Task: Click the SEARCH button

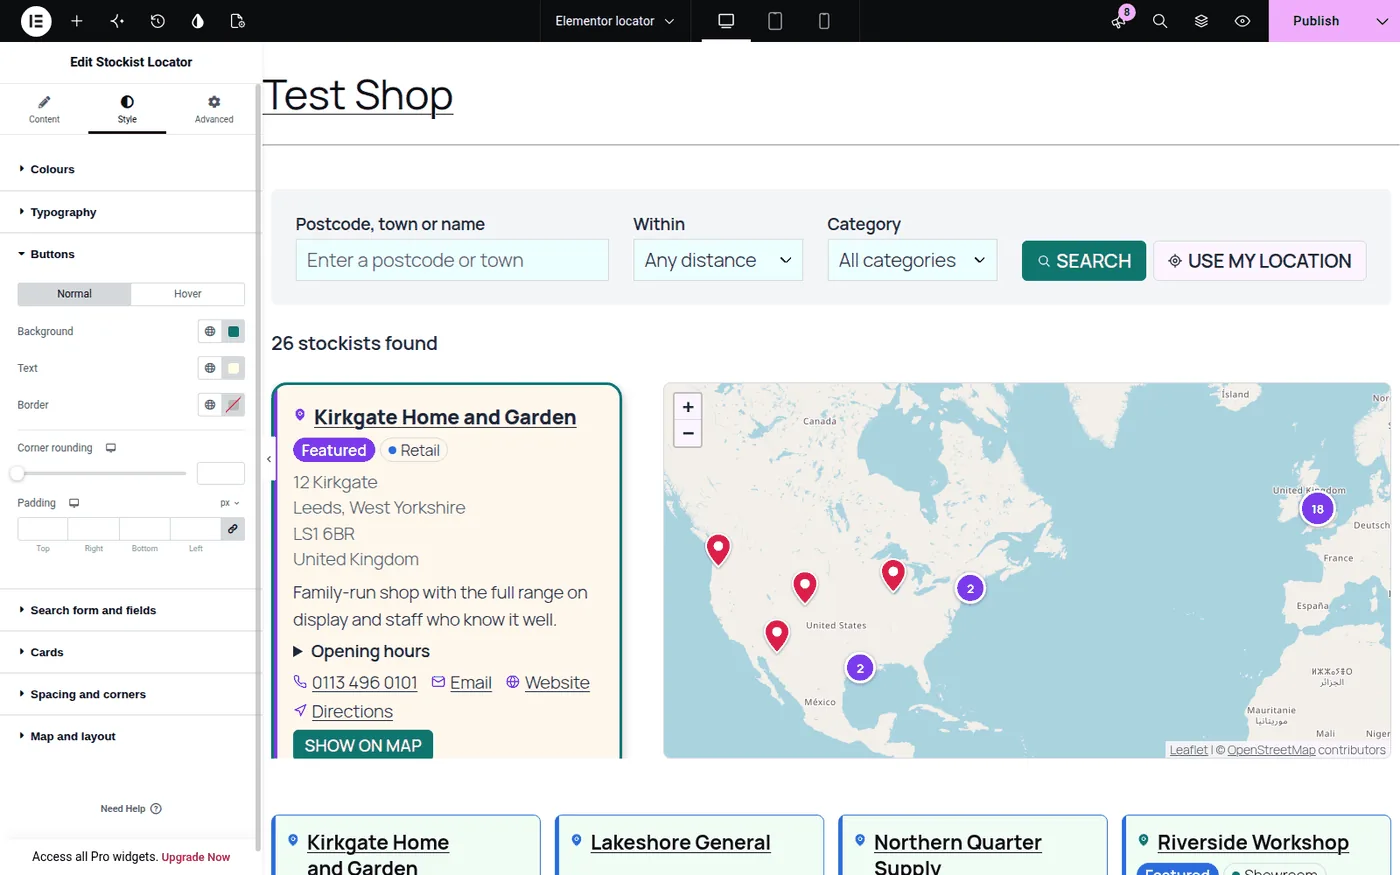Action: coord(1084,261)
